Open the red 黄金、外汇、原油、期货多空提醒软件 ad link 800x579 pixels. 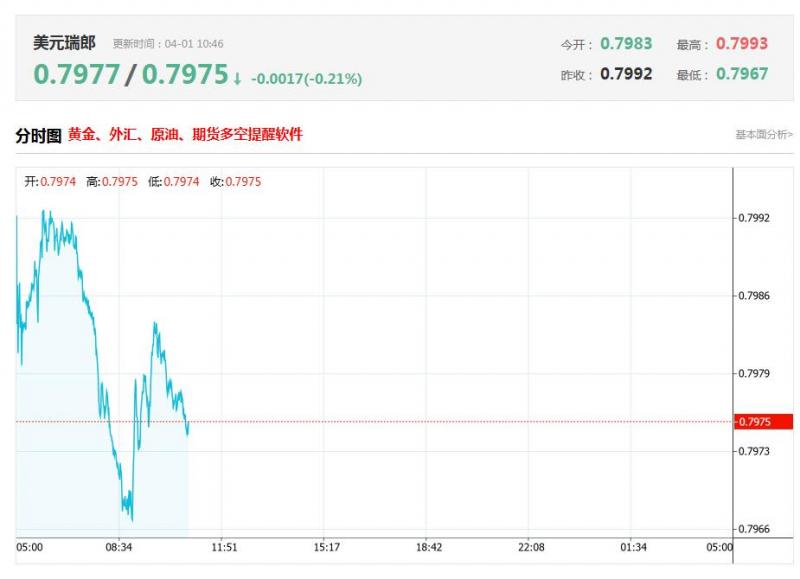185,134
